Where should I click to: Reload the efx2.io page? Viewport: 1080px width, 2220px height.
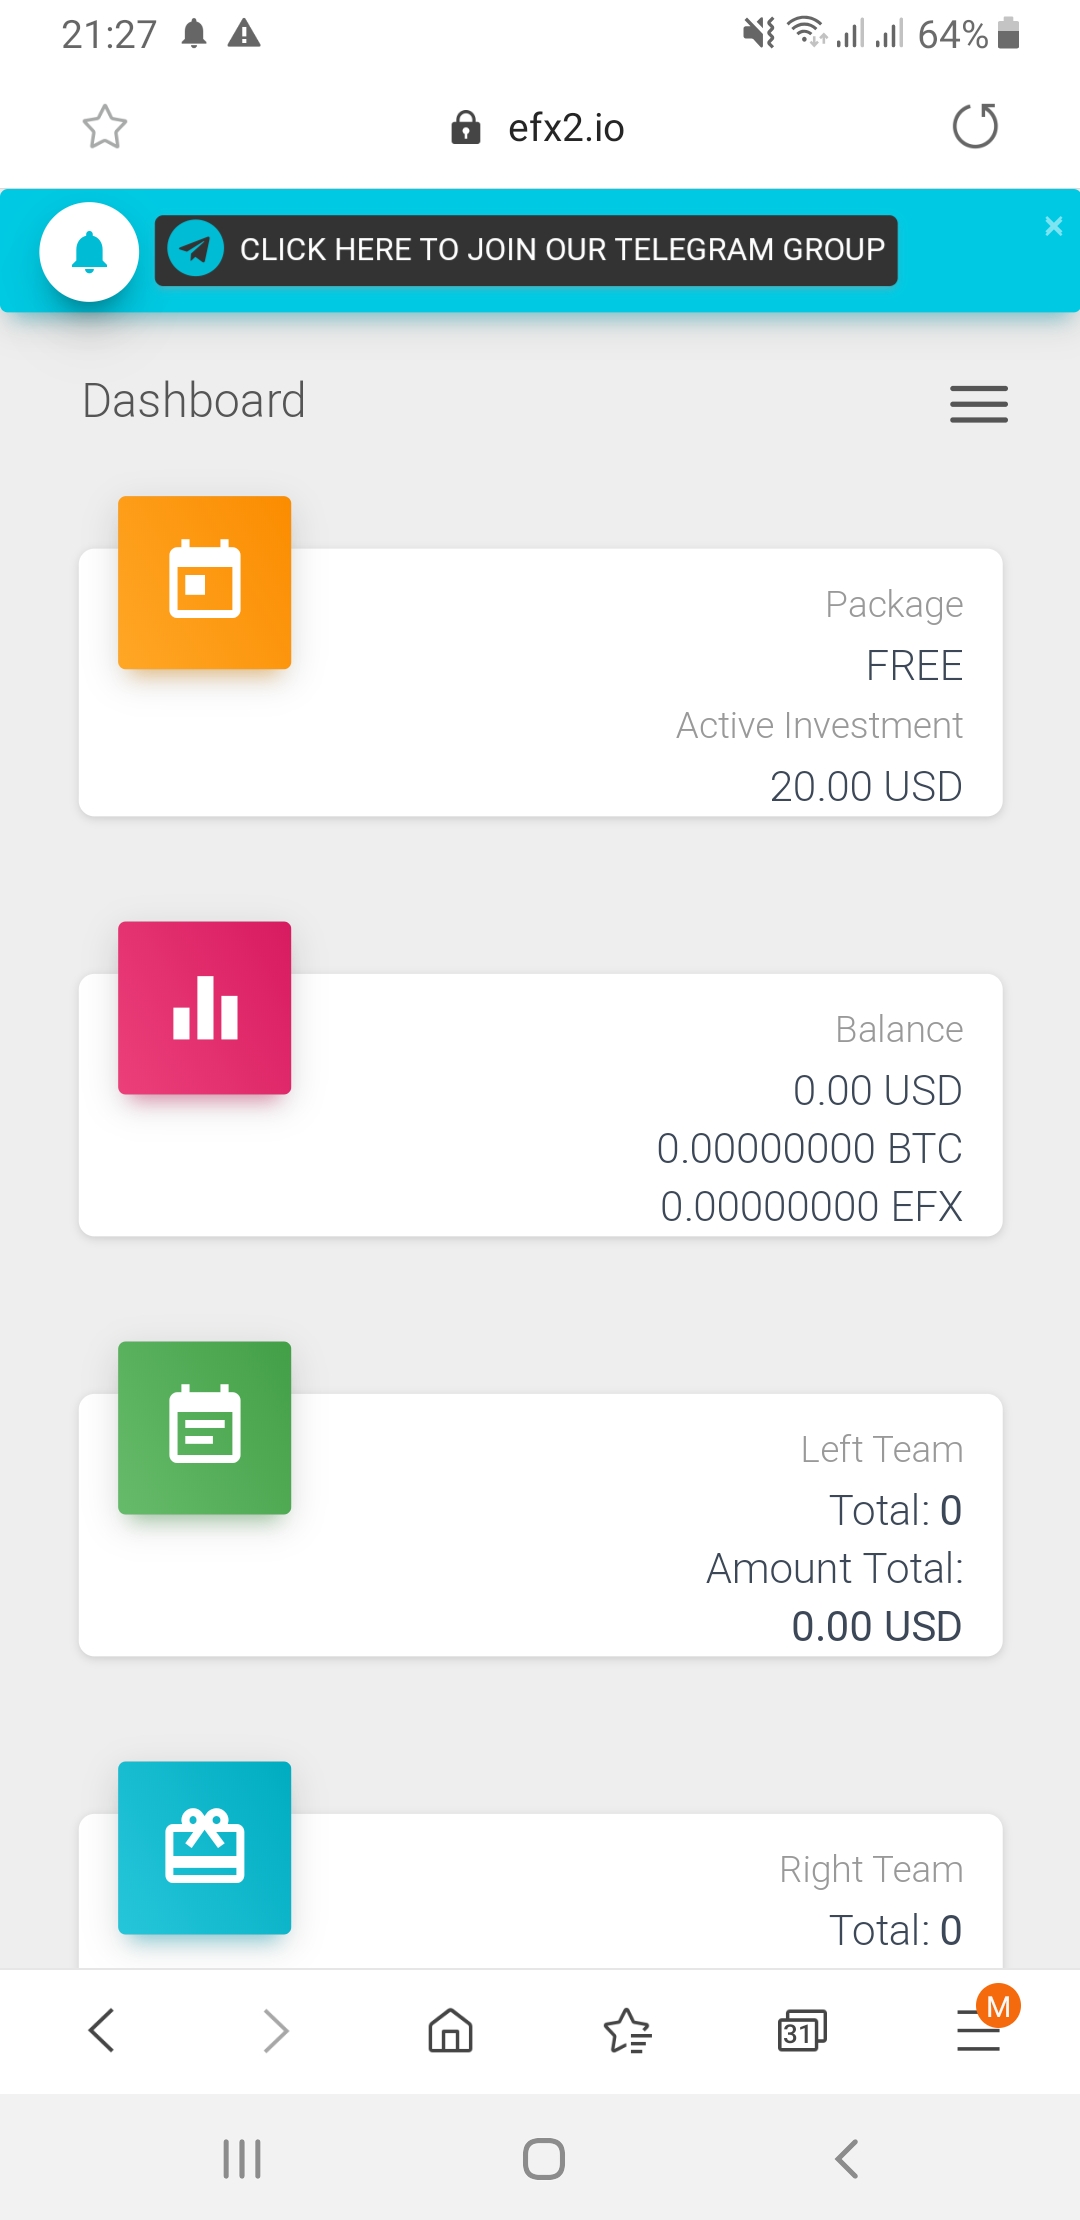975,127
